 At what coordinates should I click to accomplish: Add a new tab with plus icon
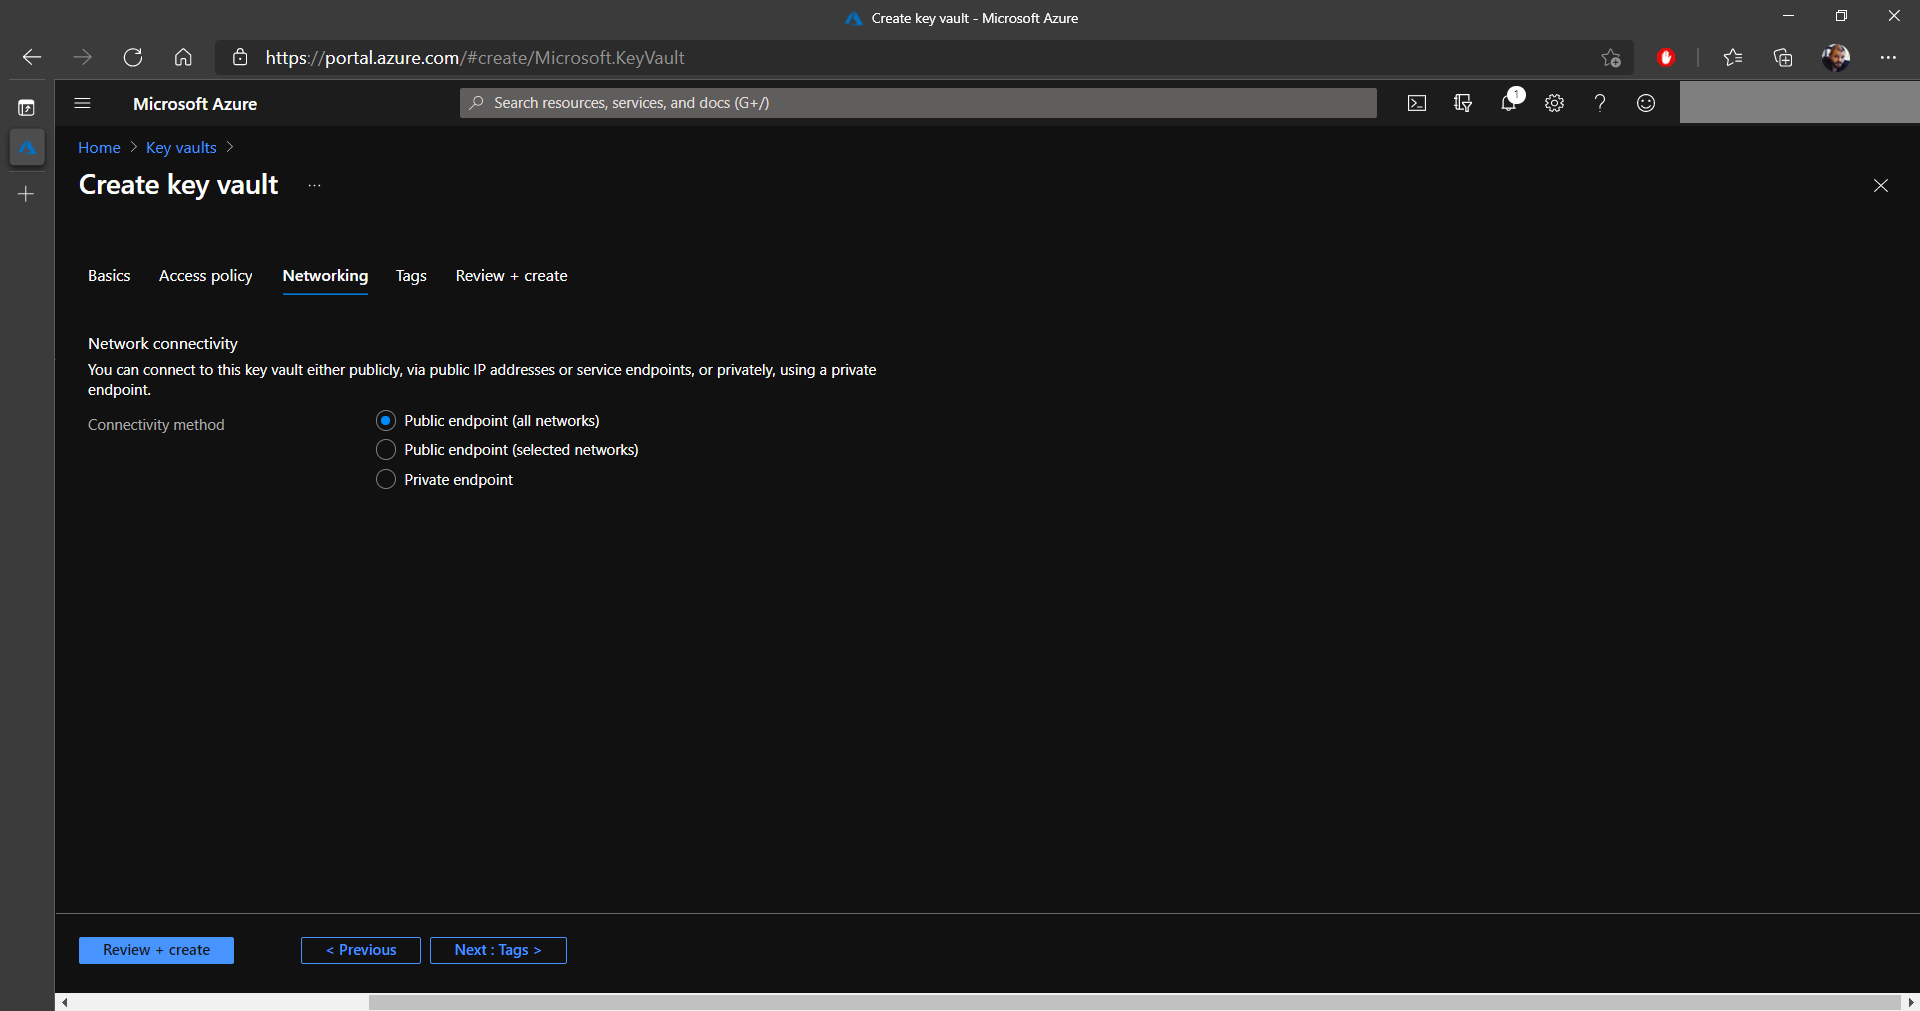27,194
